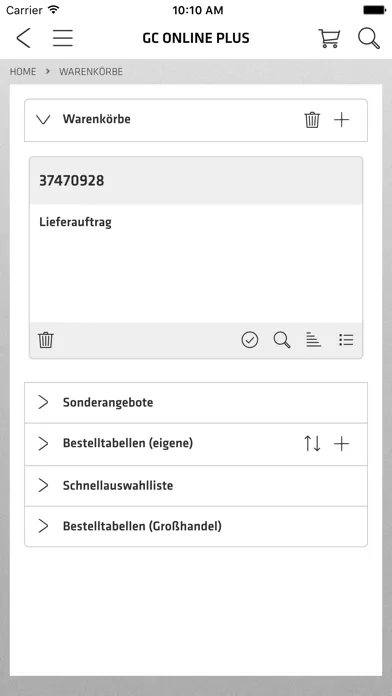Collapse the Warenkörbe section chevron

tap(43, 119)
